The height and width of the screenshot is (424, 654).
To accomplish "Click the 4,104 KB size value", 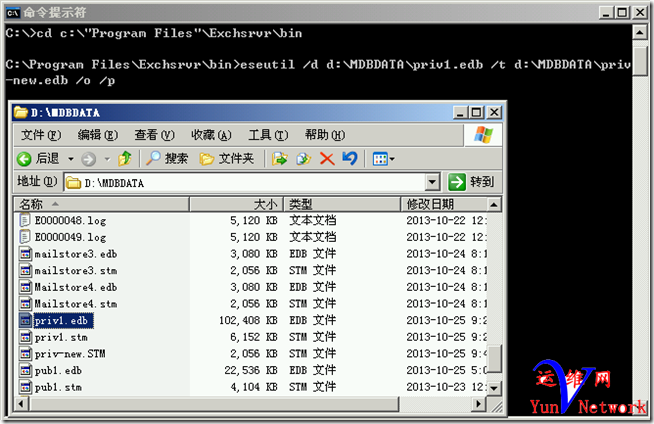I will tap(254, 387).
